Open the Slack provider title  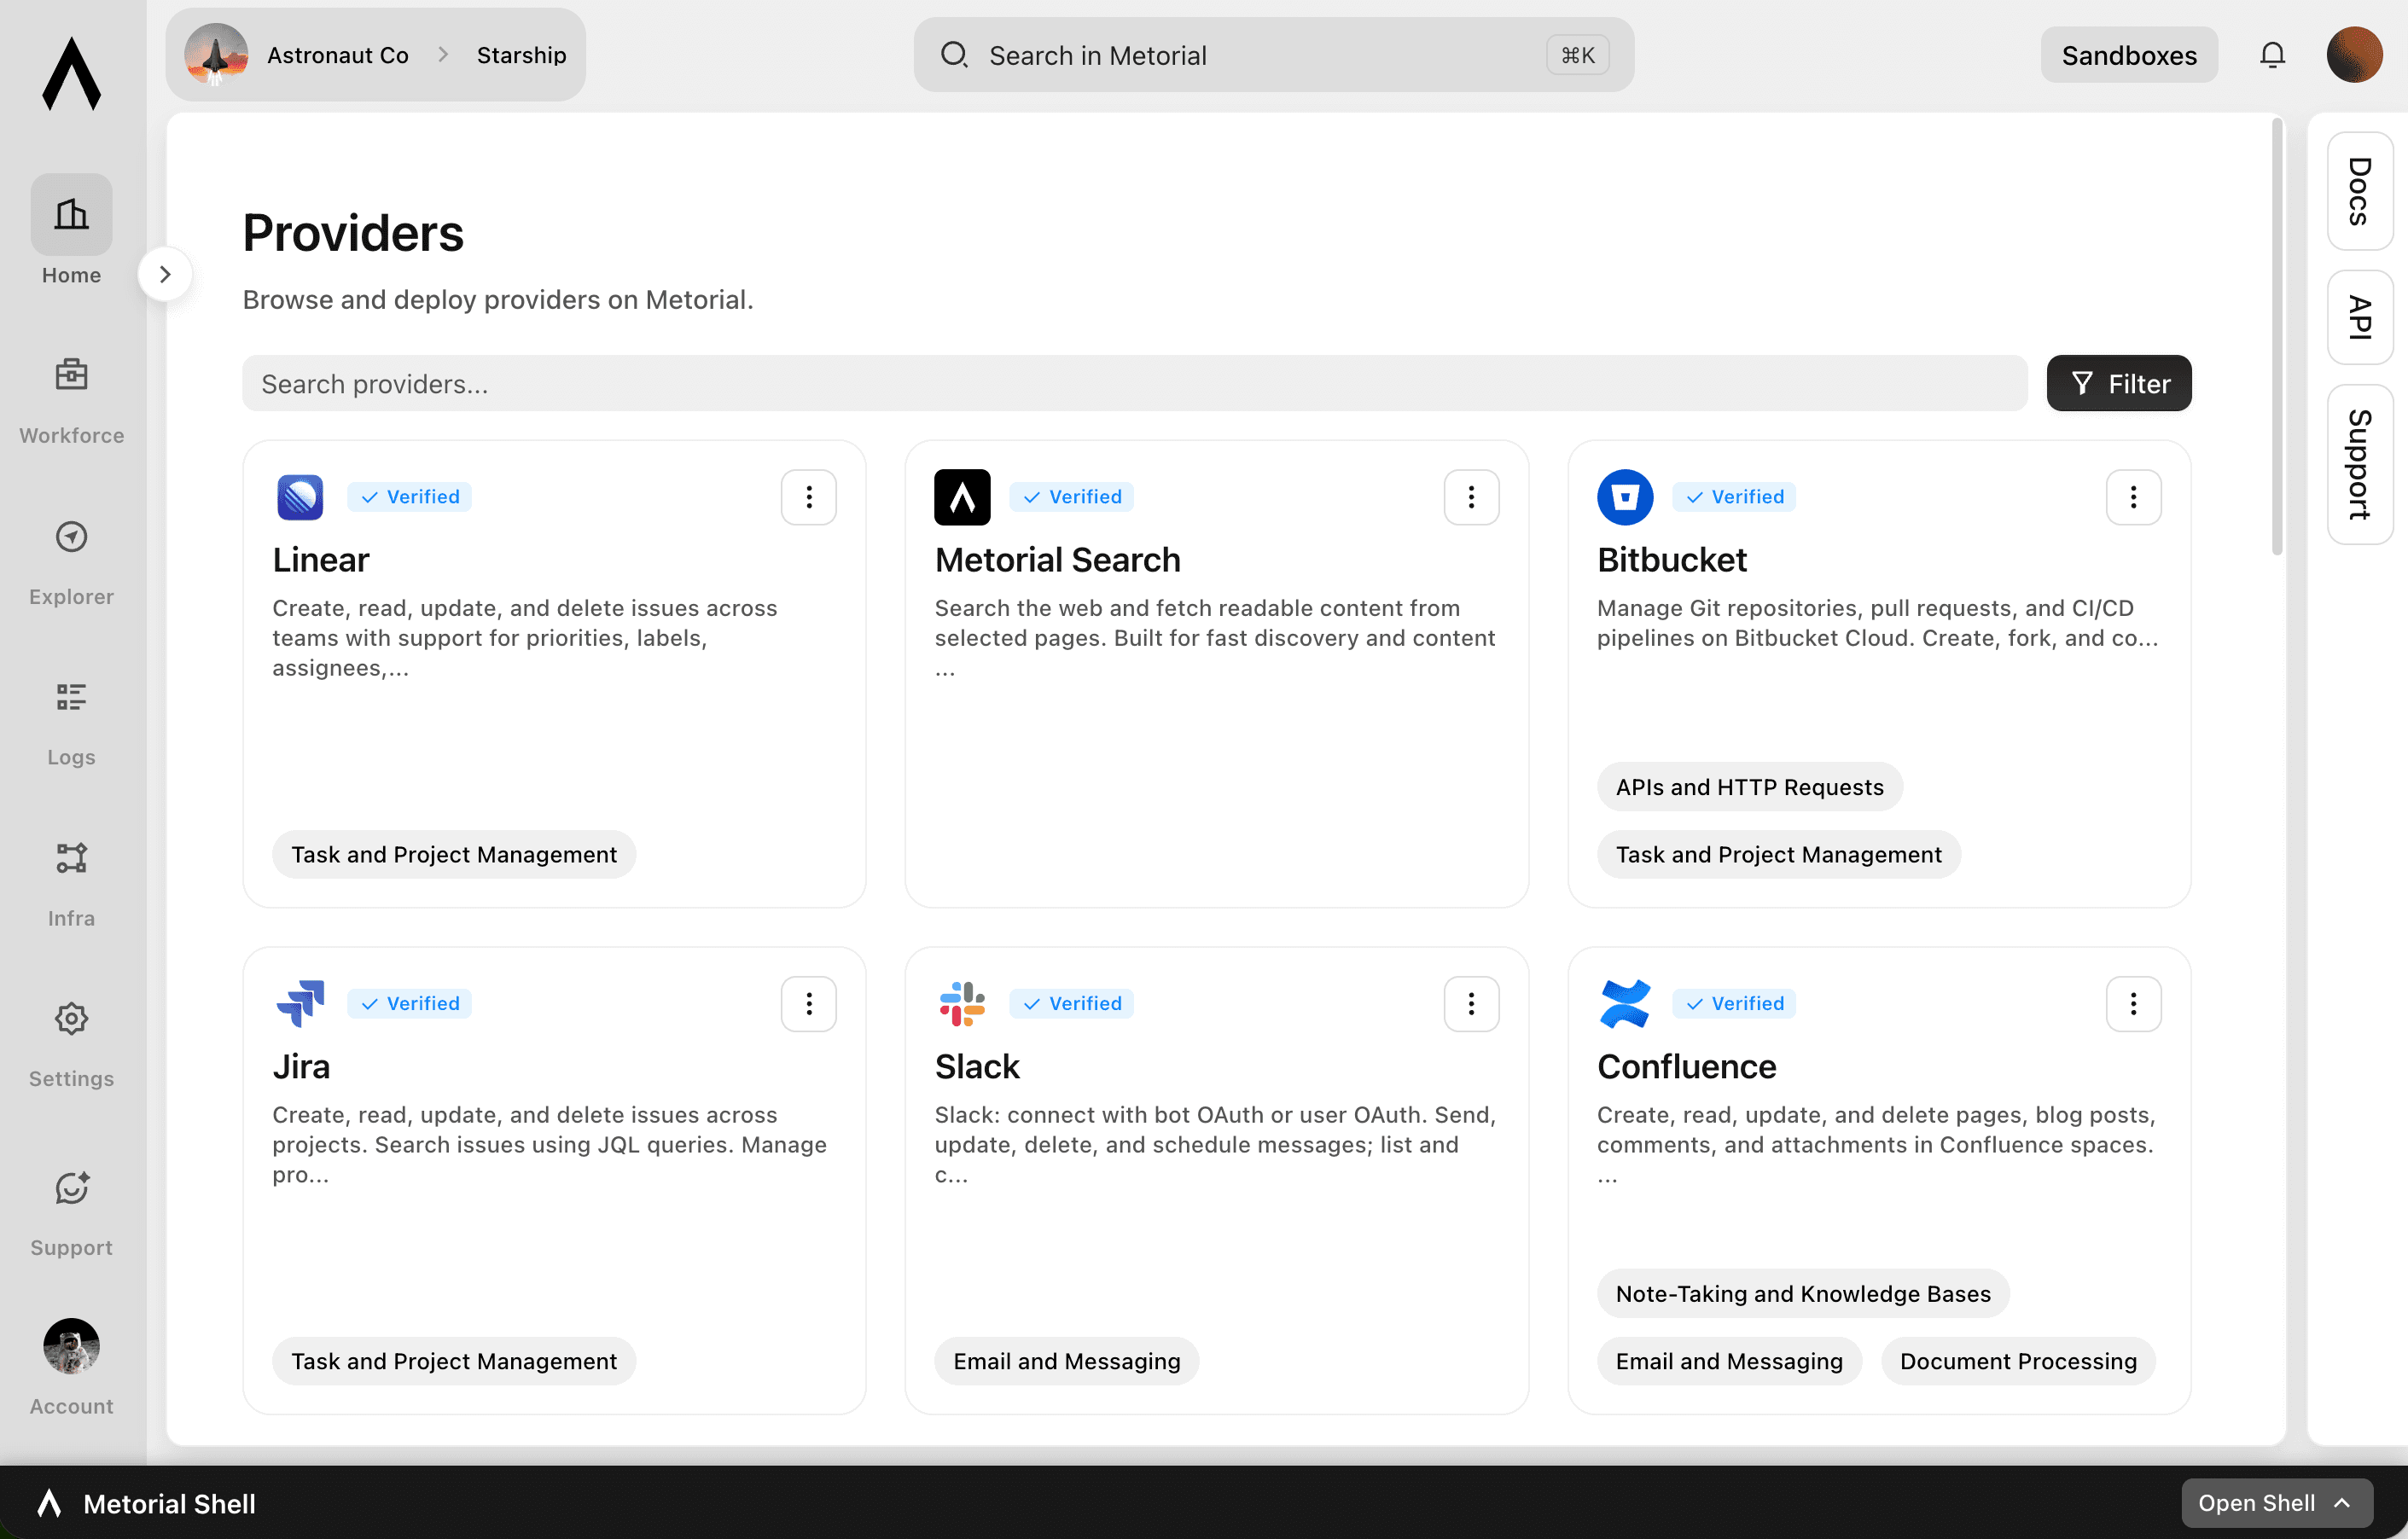[x=977, y=1066]
